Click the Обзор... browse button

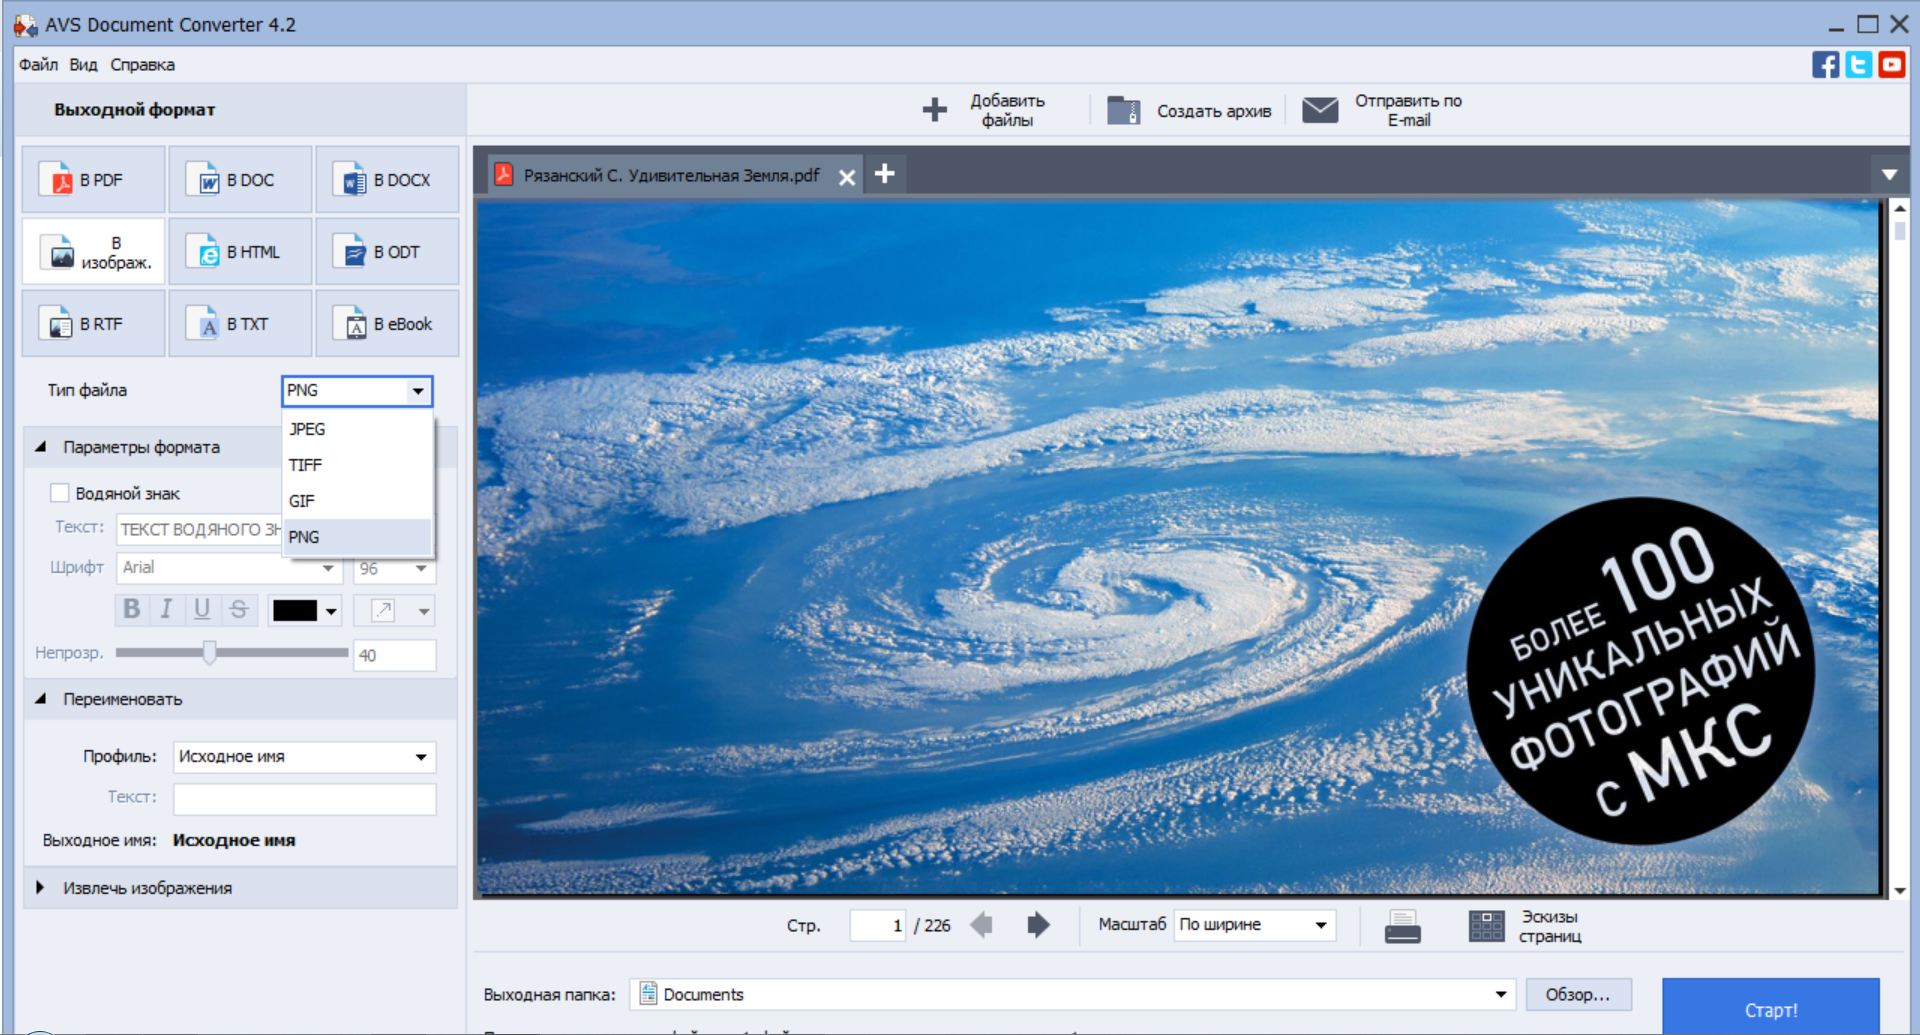[x=1578, y=994]
